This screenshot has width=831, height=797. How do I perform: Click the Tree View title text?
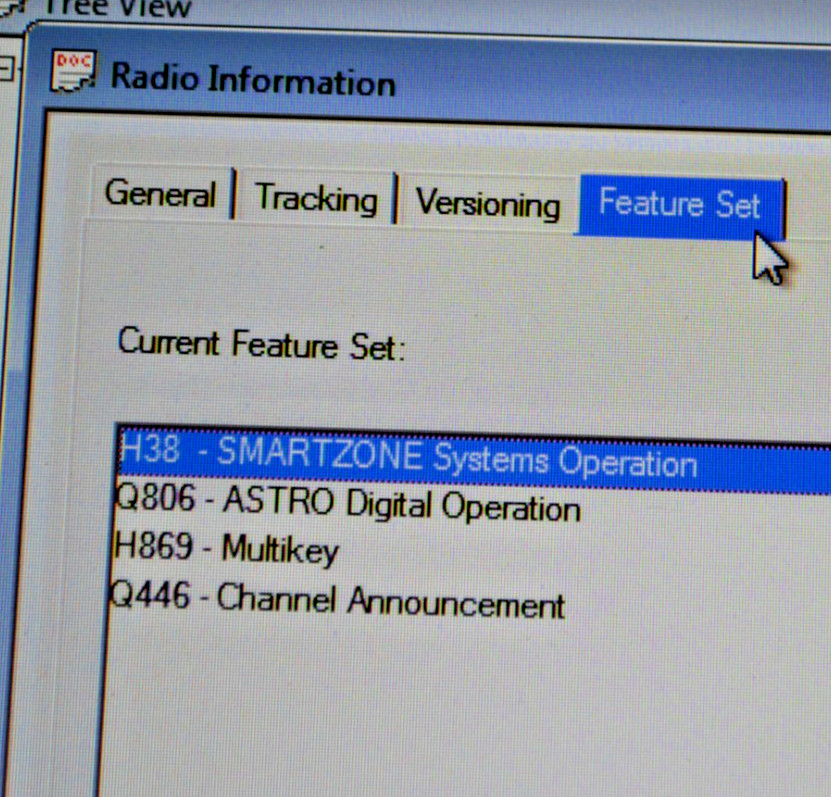[117, 8]
